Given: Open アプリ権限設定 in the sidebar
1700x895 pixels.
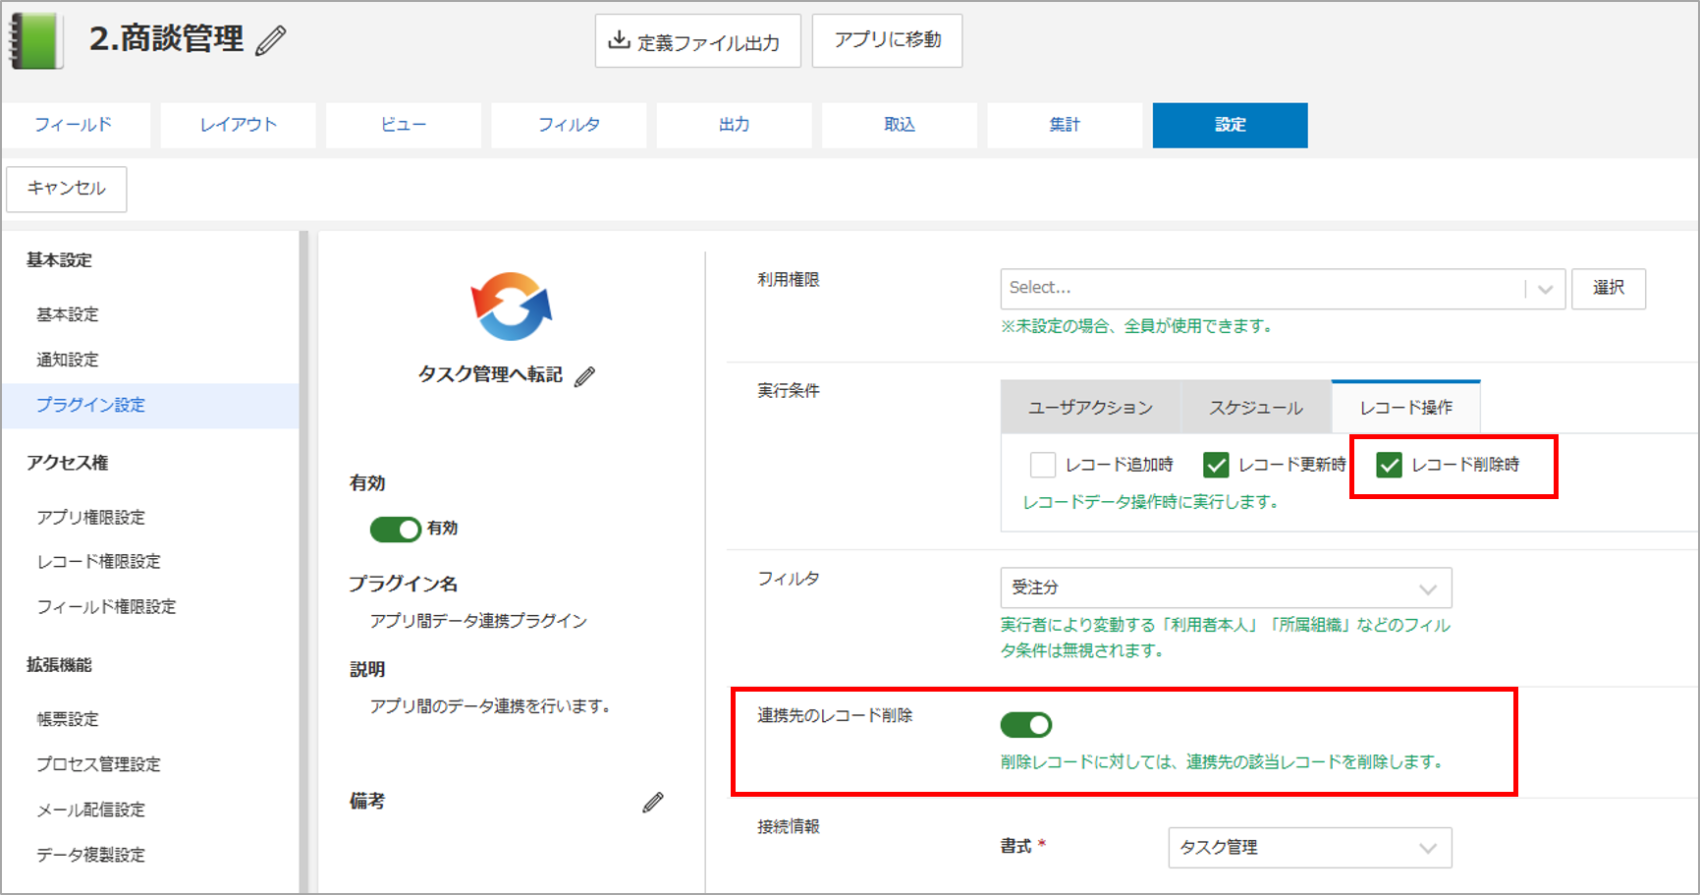Looking at the screenshot, I should click(x=91, y=517).
